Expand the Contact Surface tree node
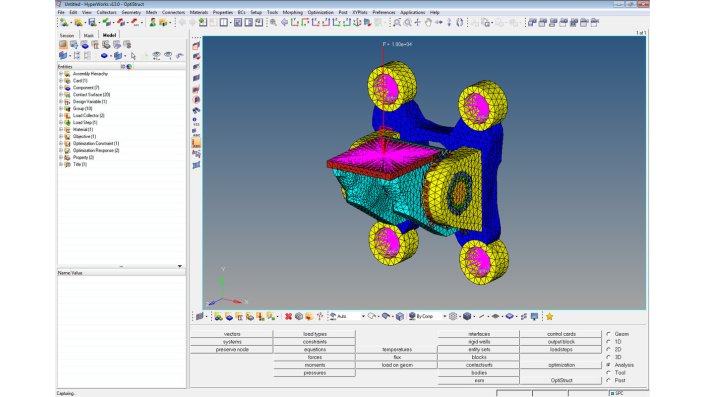 coord(61,95)
